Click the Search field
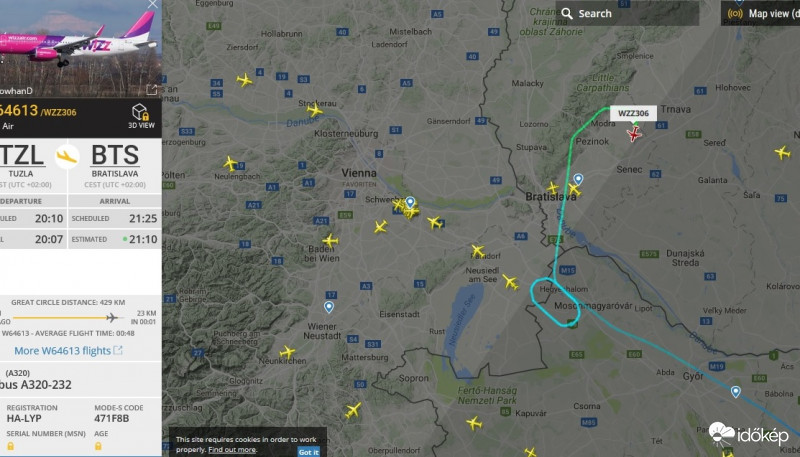 click(627, 13)
